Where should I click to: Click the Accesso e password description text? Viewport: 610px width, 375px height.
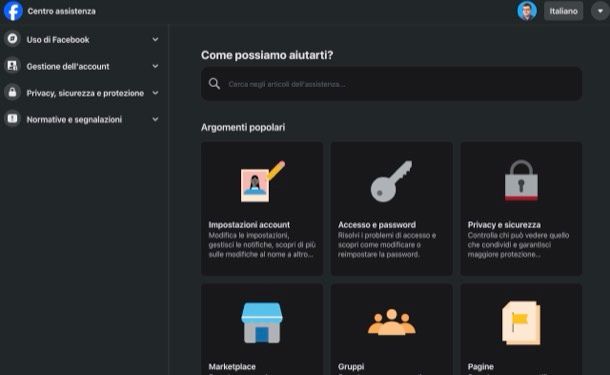[387, 245]
